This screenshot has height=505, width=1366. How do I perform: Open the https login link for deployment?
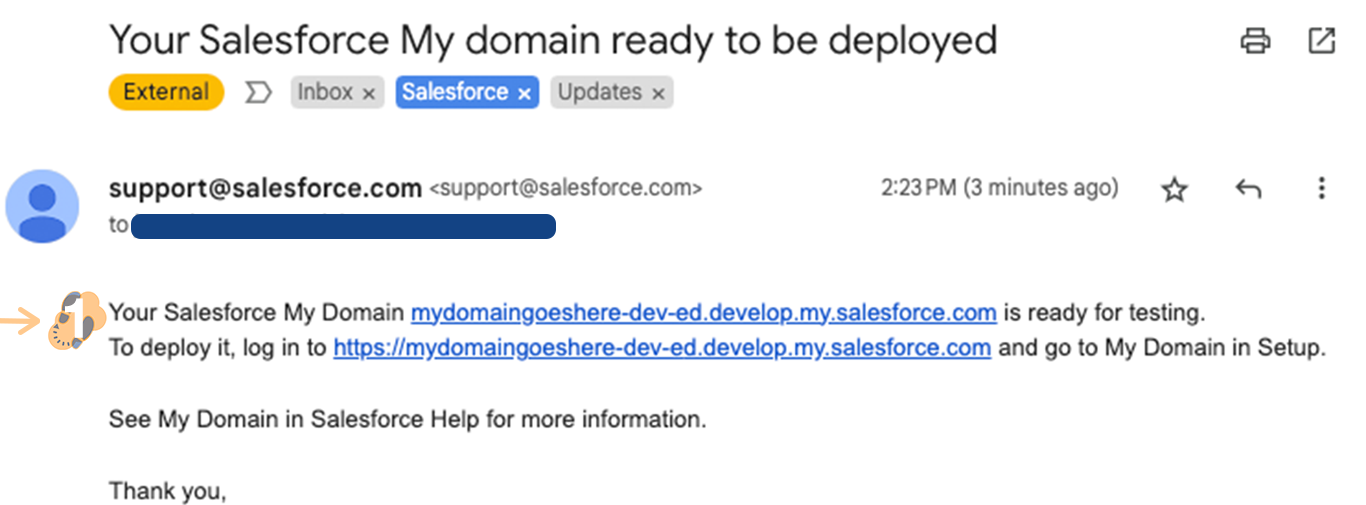click(661, 348)
